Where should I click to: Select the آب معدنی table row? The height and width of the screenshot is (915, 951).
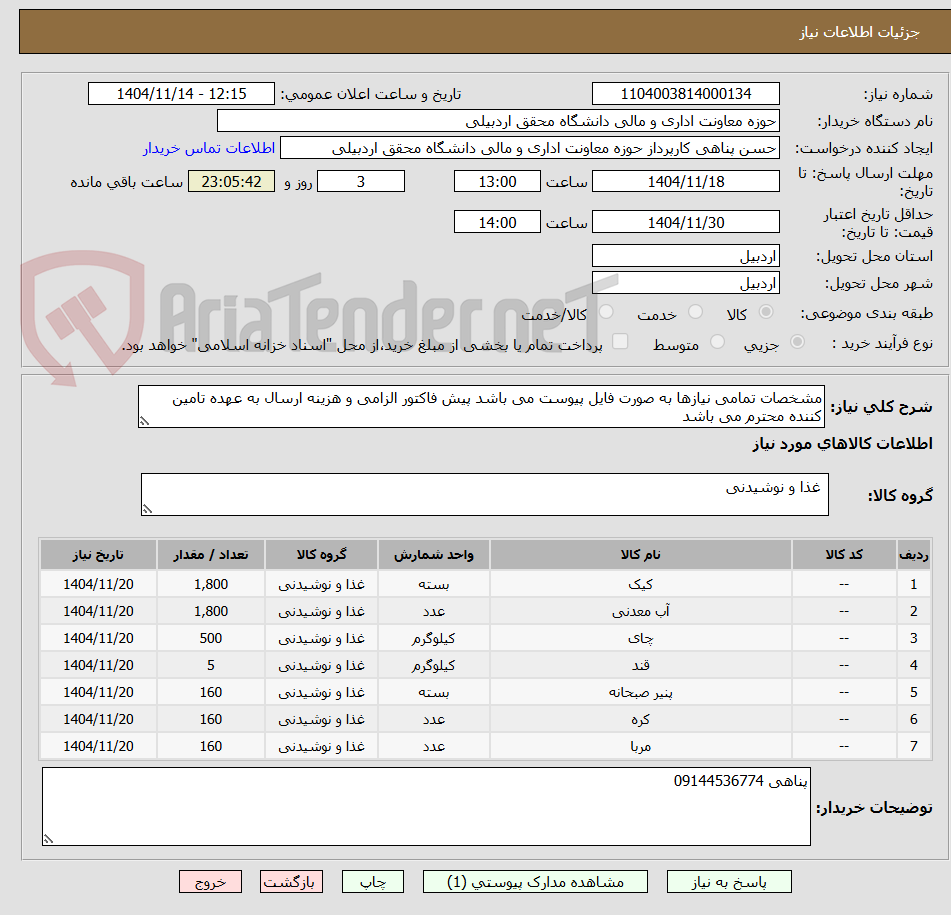coord(485,611)
